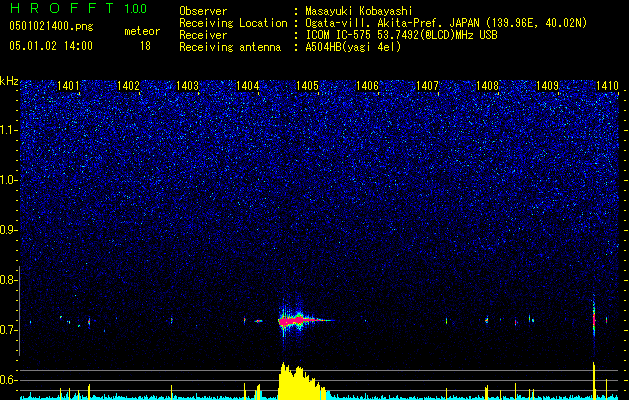Image resolution: width=629 pixels, height=400 pixels.
Task: Click the 1402 time marker
Action: 128,86
